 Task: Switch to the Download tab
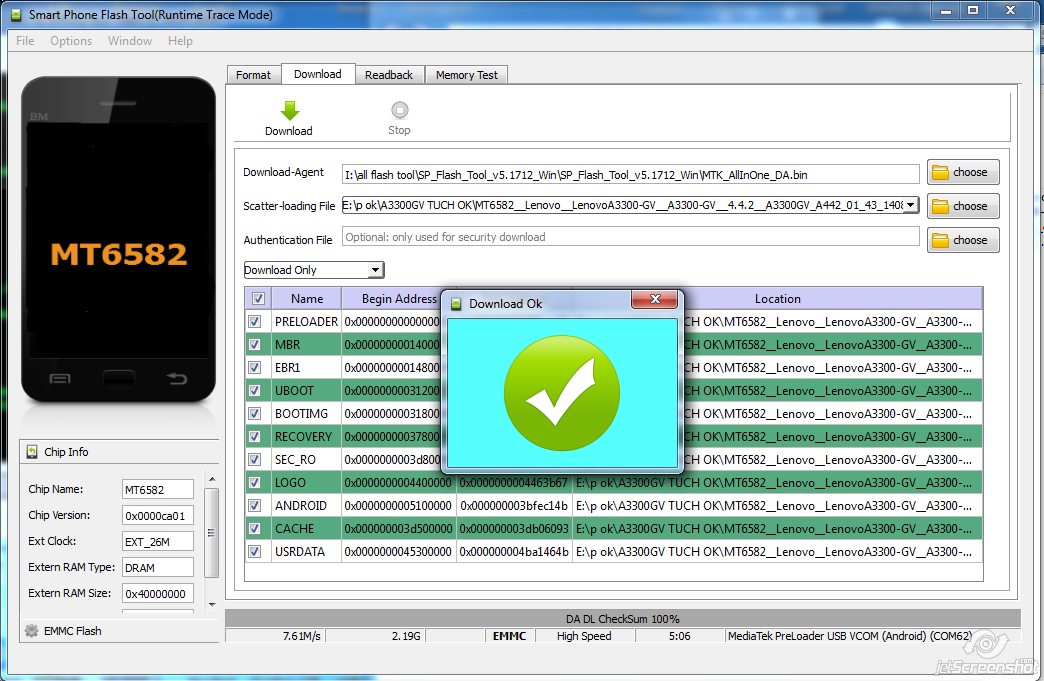(x=318, y=74)
